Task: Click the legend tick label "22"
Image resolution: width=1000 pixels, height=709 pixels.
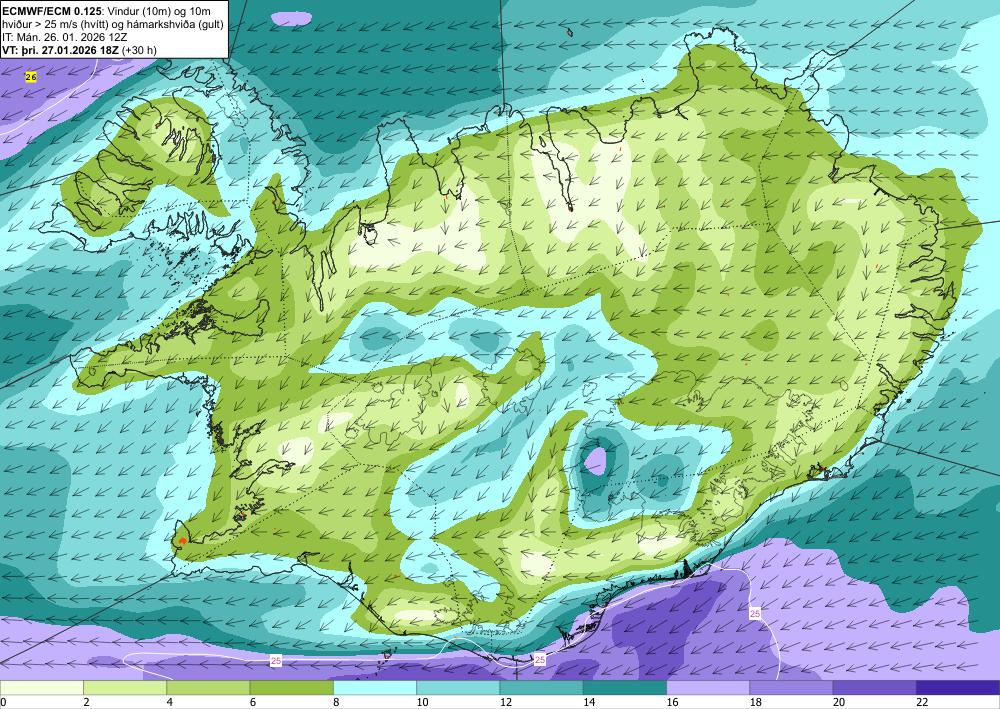Action: [922, 703]
